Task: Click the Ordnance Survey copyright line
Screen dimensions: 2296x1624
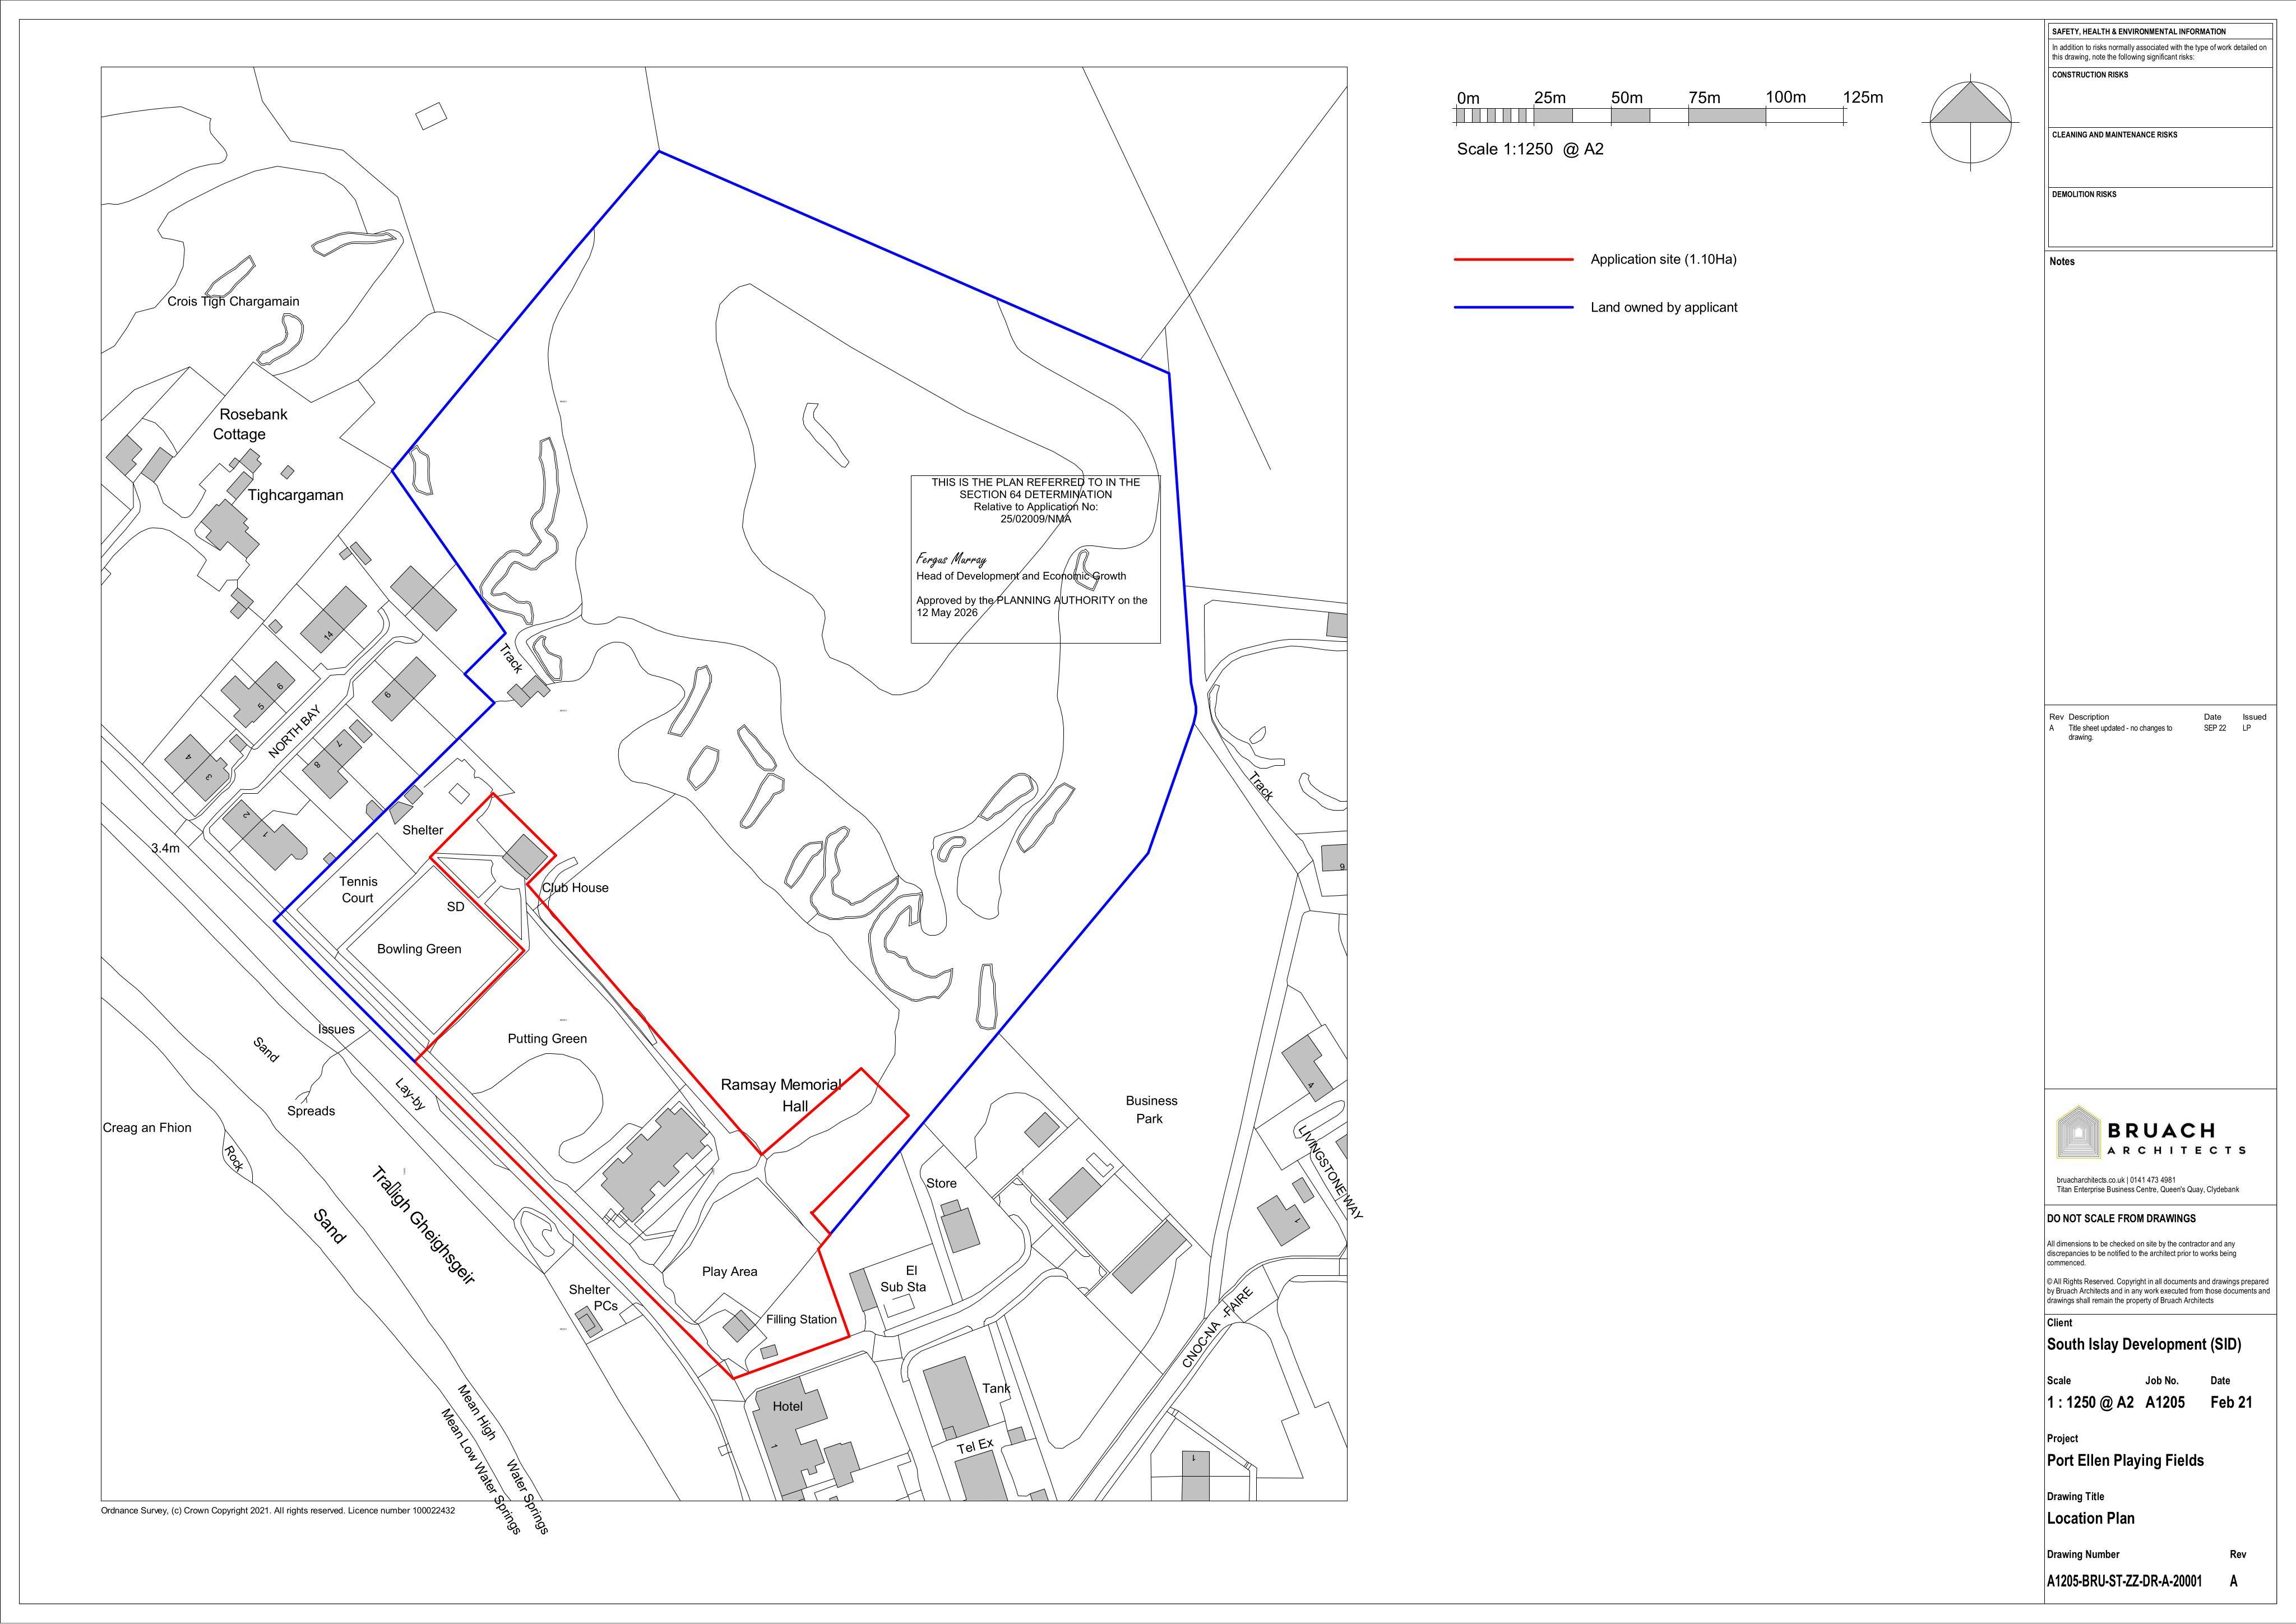Action: coord(278,1511)
